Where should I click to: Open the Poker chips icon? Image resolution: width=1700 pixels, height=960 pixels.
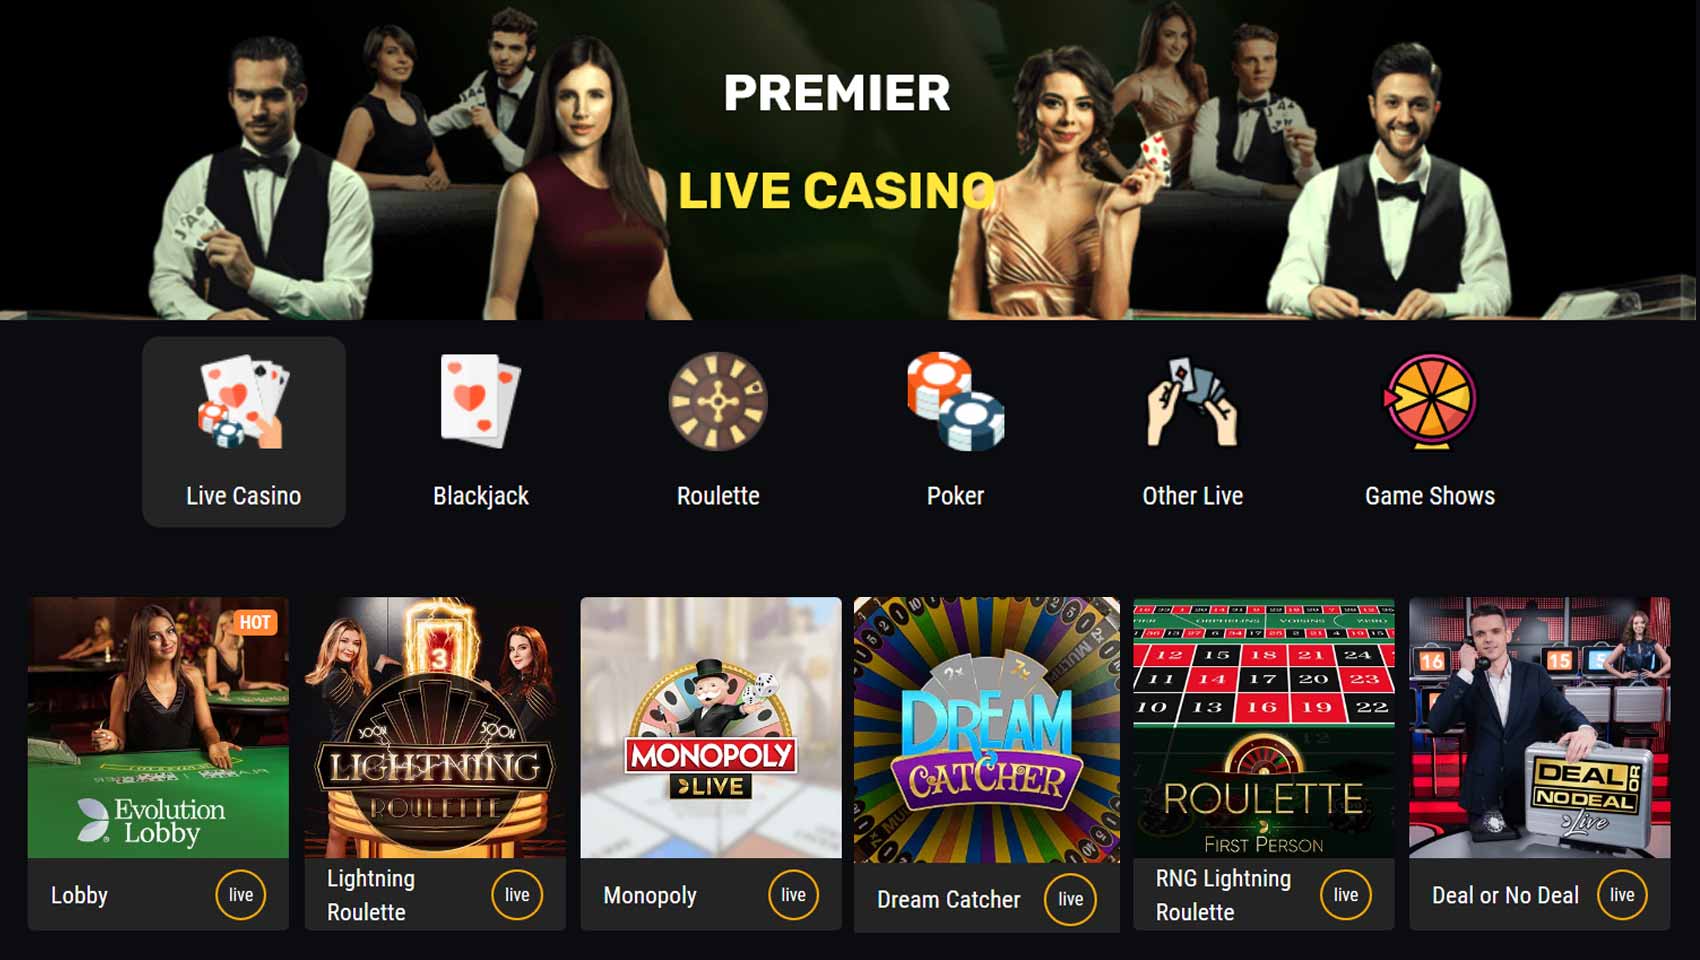955,400
